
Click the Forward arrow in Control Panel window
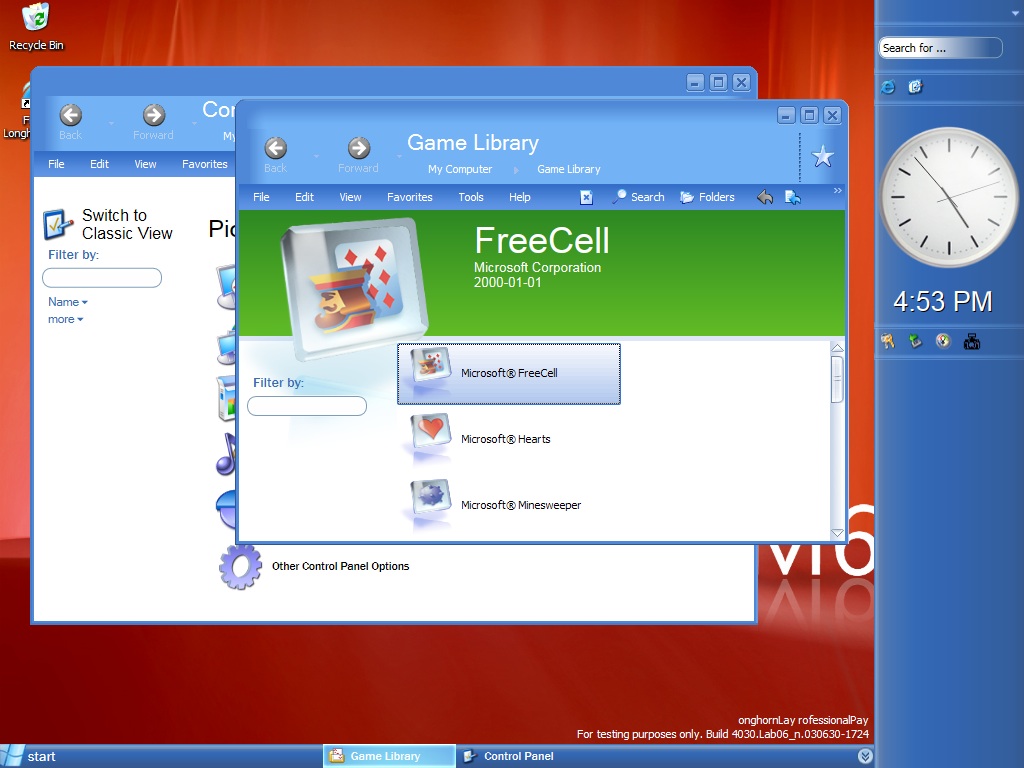pyautogui.click(x=153, y=115)
